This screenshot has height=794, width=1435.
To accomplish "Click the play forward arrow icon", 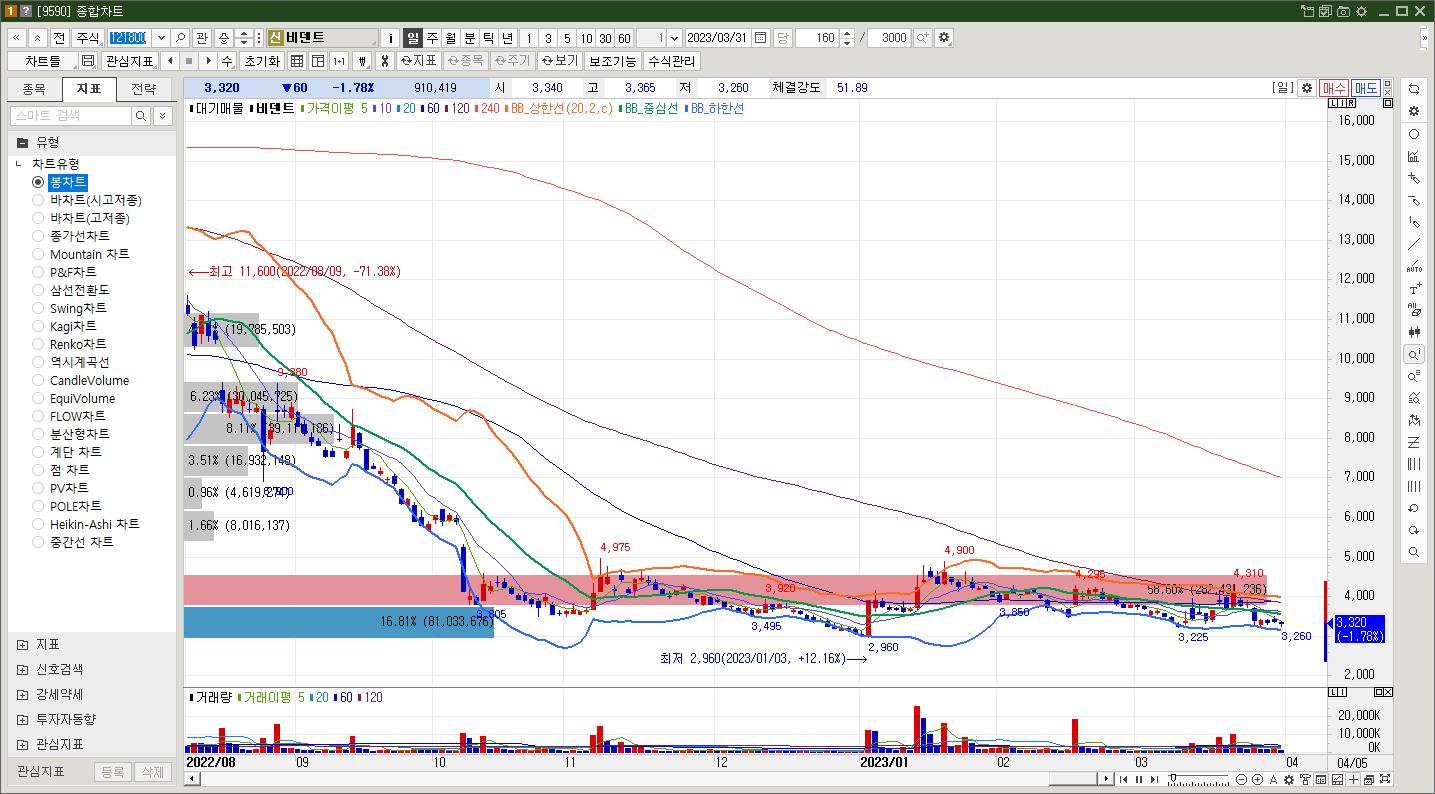I will [x=208, y=61].
